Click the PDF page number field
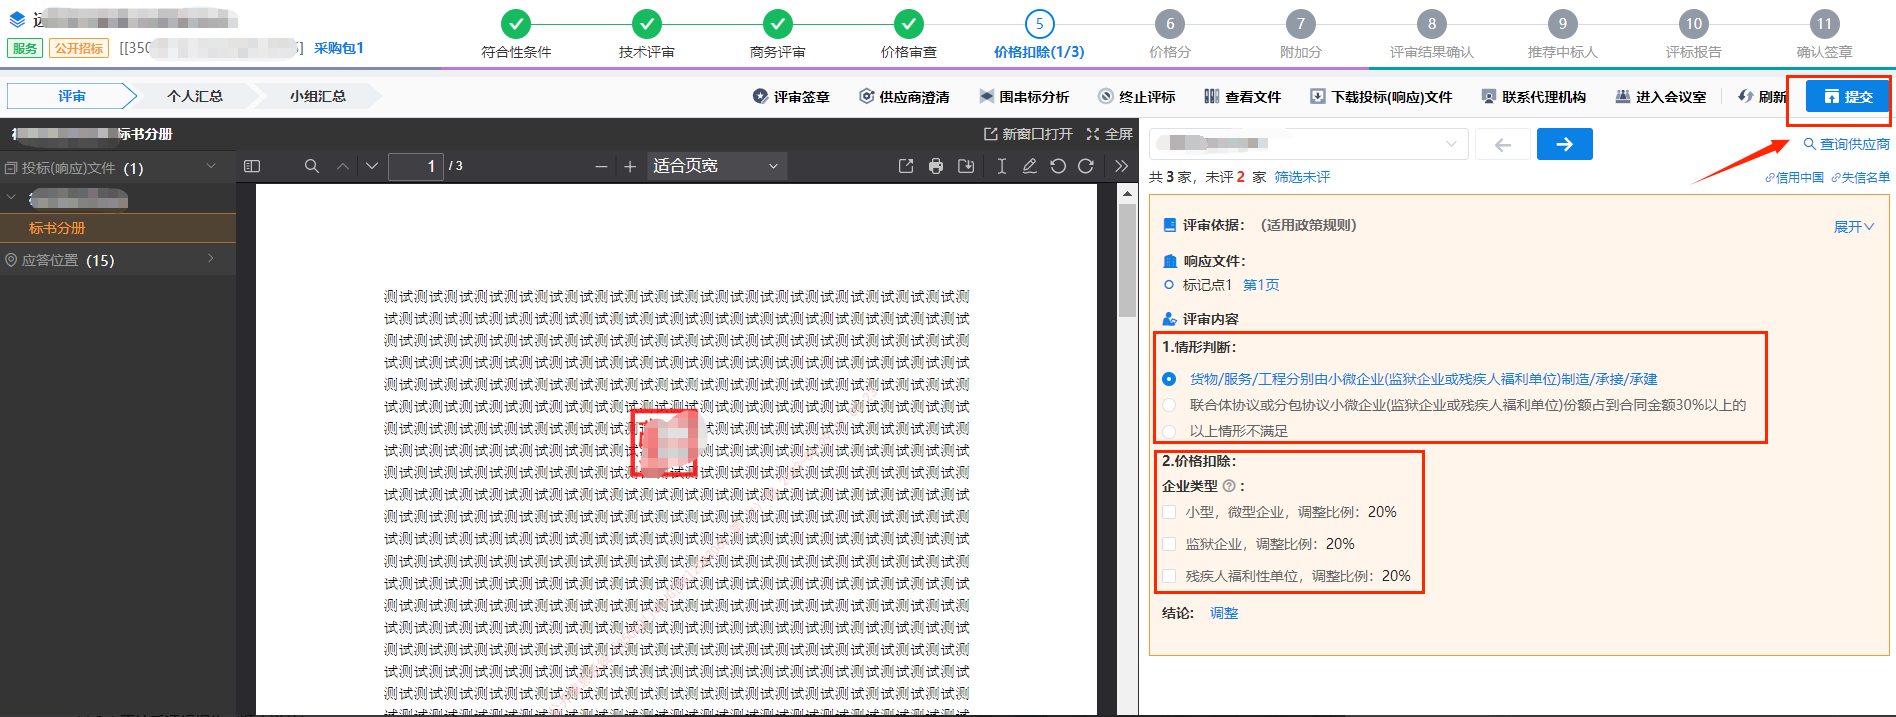The height and width of the screenshot is (717, 1896). tap(415, 166)
